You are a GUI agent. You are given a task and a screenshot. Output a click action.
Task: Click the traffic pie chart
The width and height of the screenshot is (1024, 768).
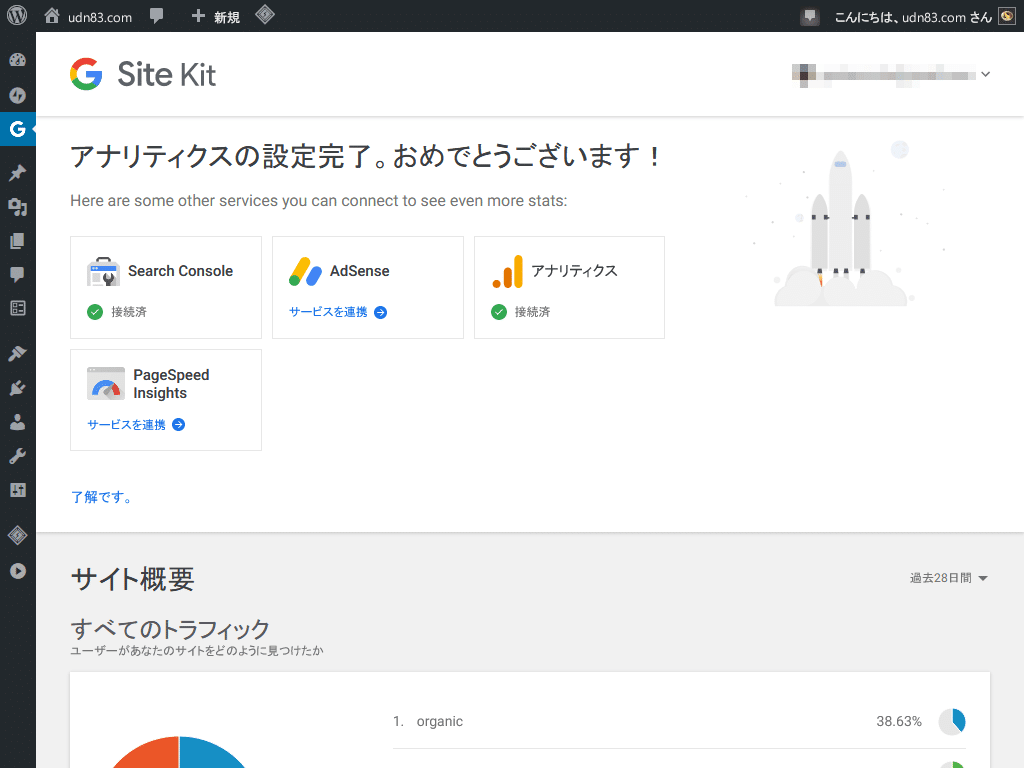(x=179, y=752)
